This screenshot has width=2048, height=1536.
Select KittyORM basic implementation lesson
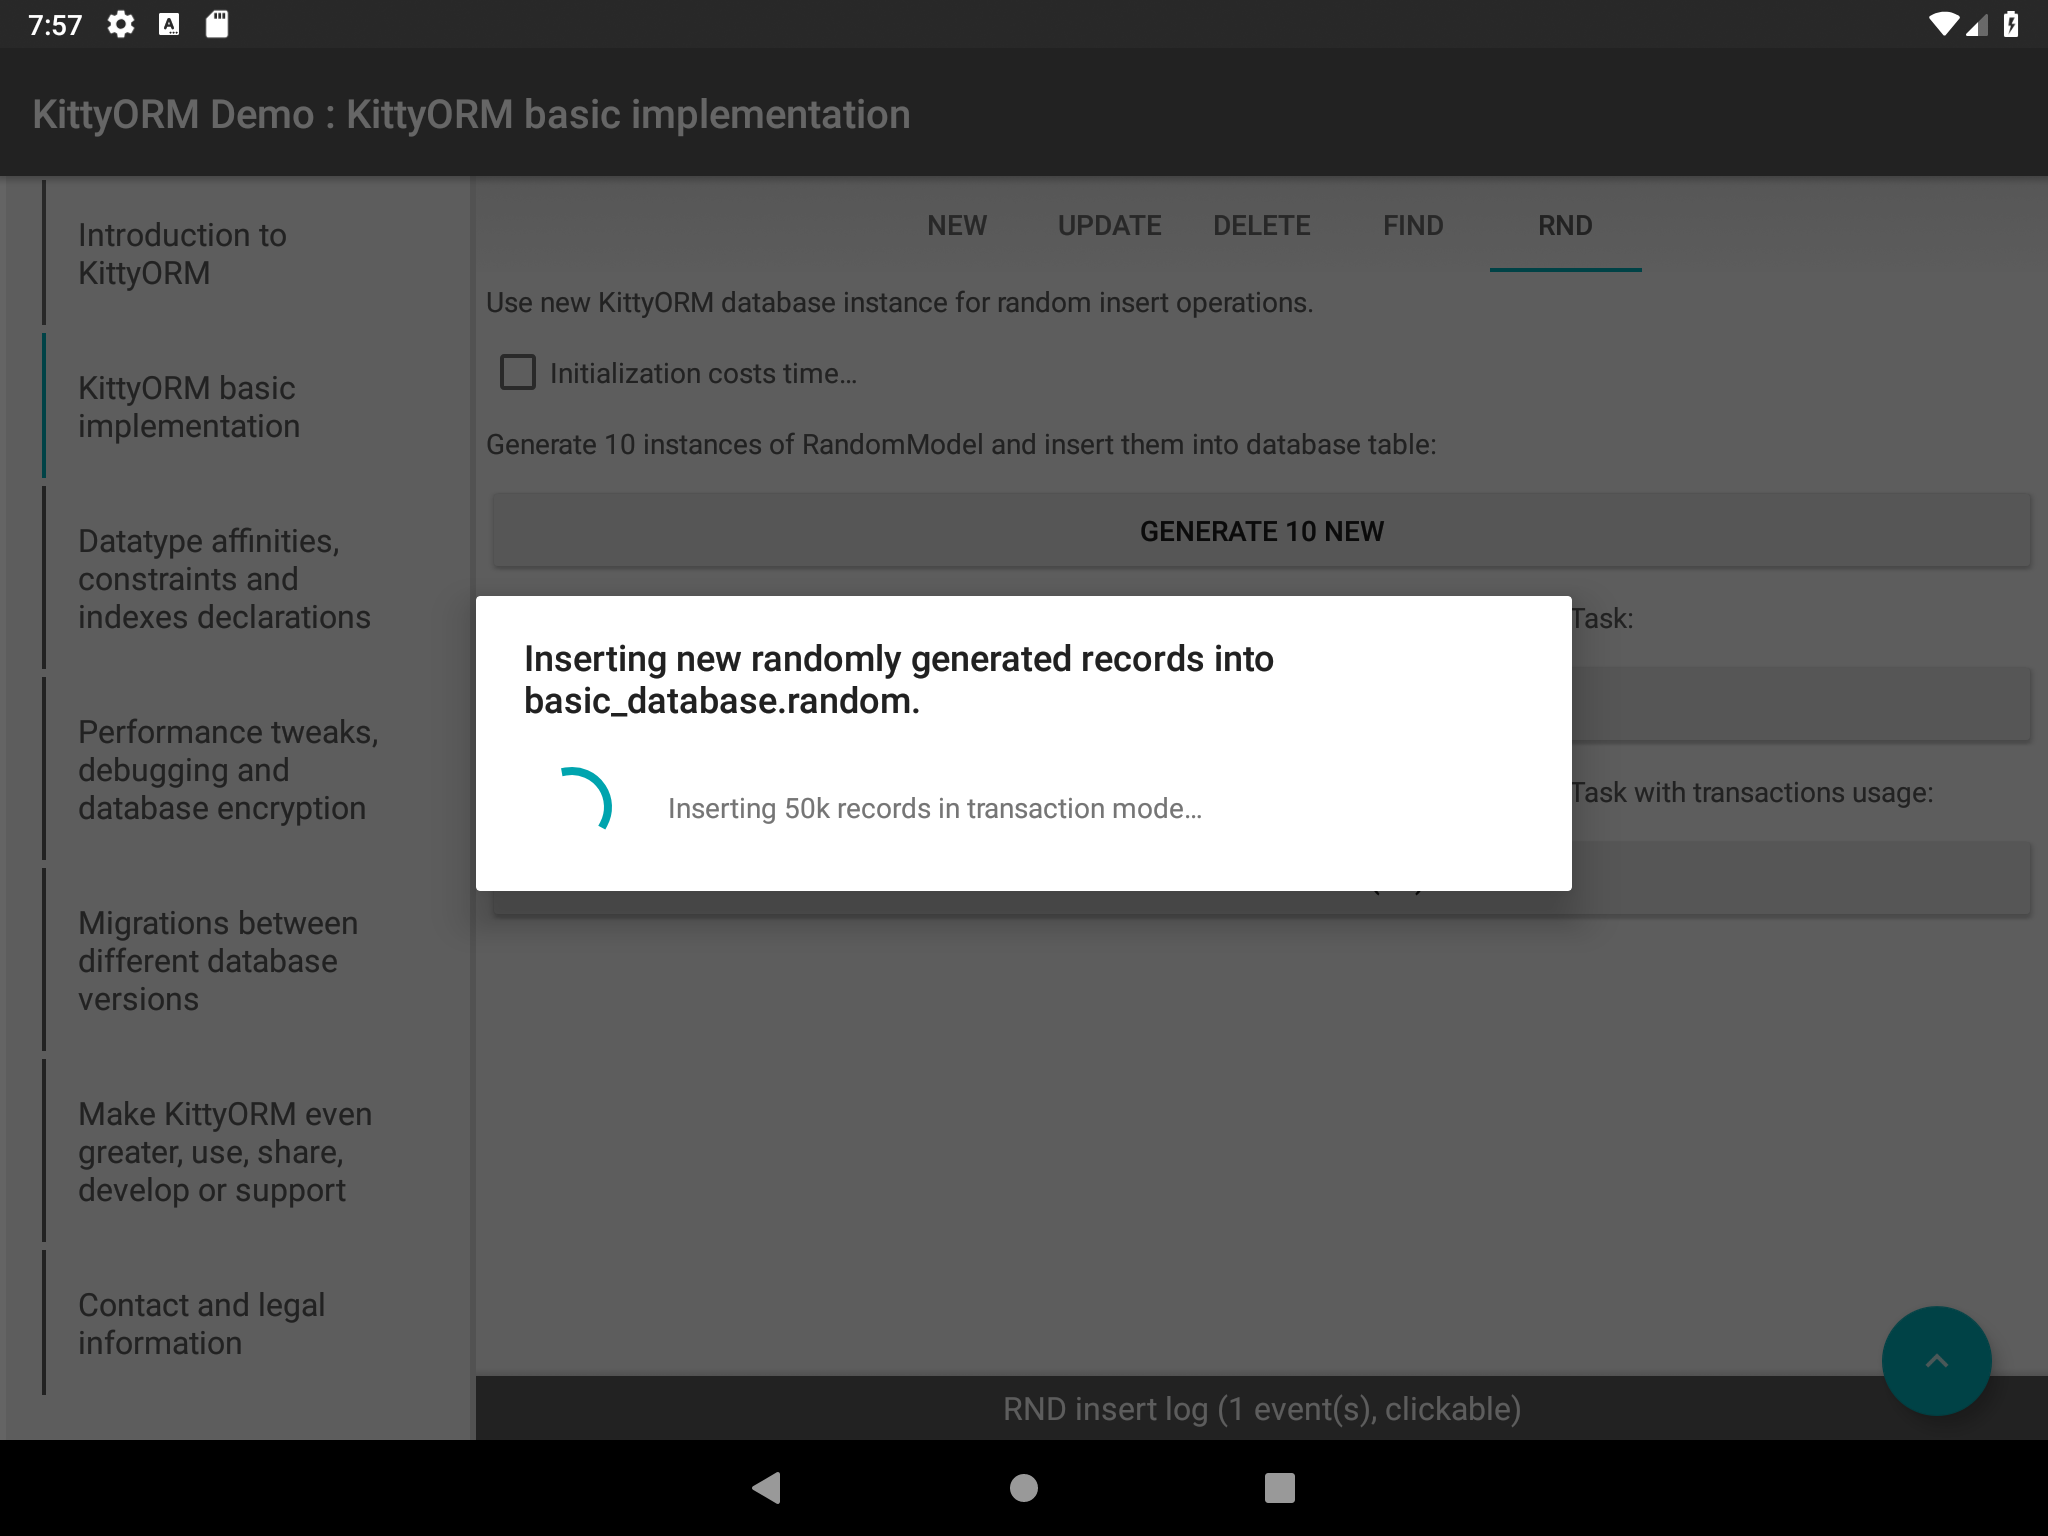pos(257,407)
